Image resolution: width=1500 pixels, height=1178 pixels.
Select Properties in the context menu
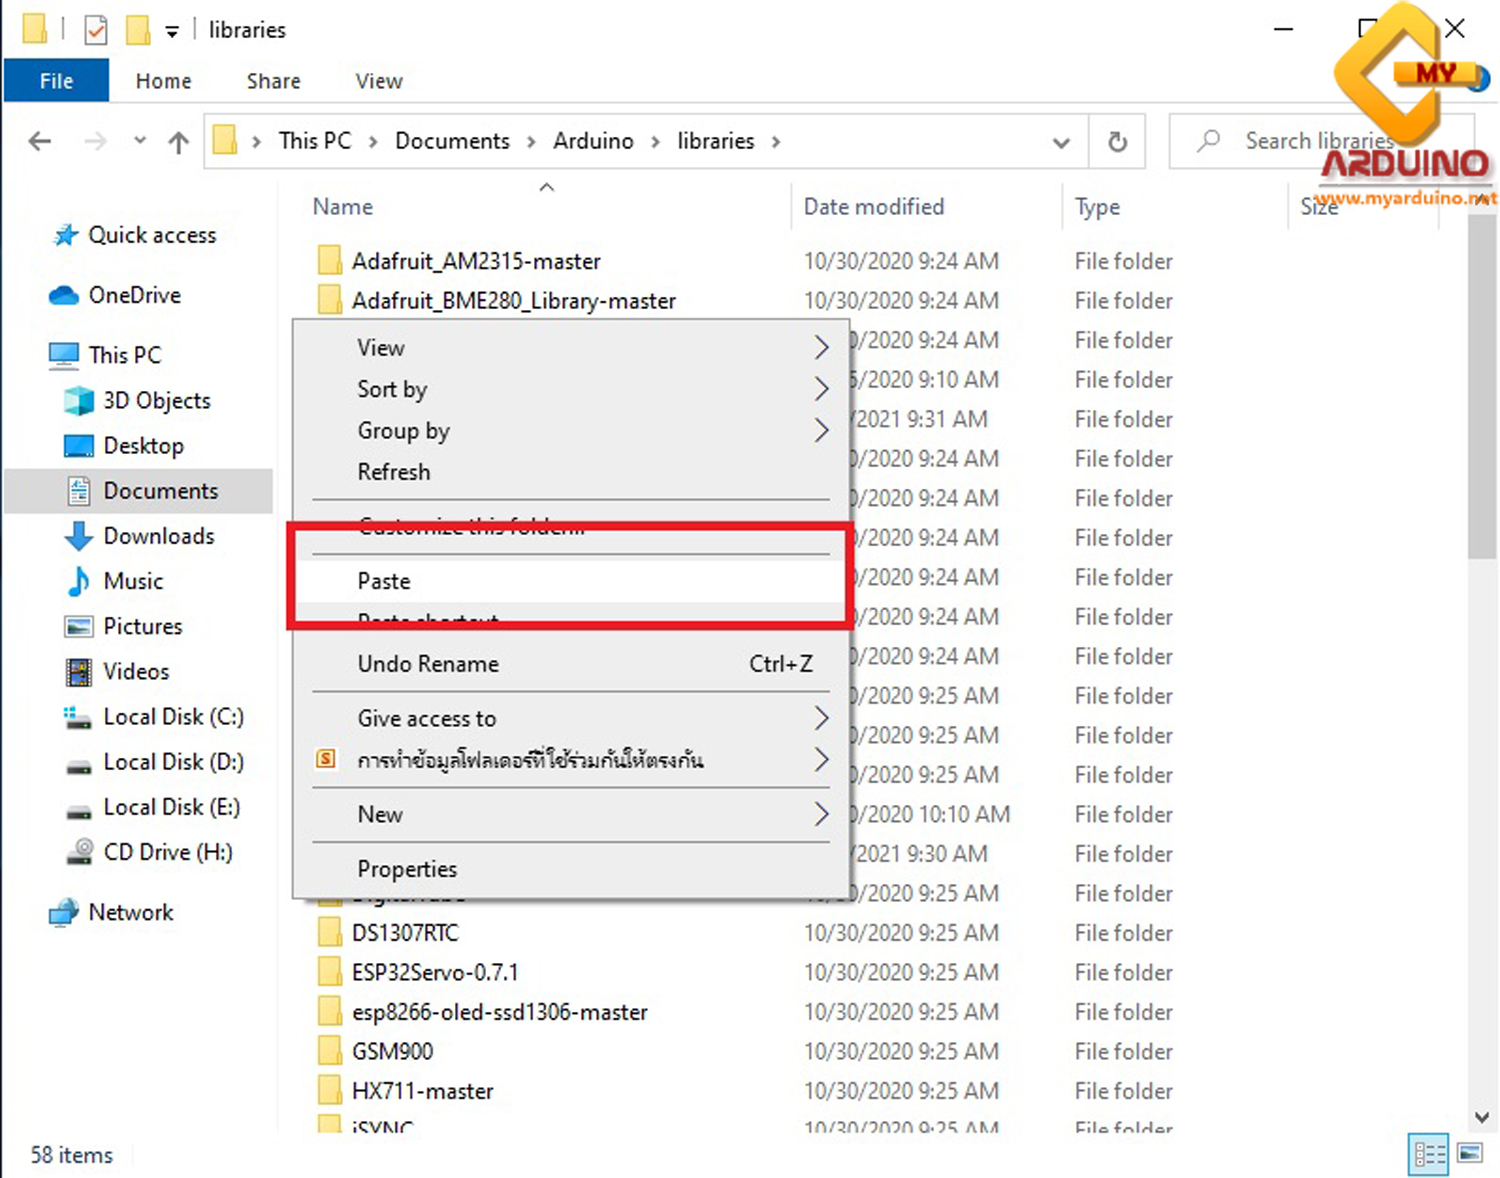(407, 869)
